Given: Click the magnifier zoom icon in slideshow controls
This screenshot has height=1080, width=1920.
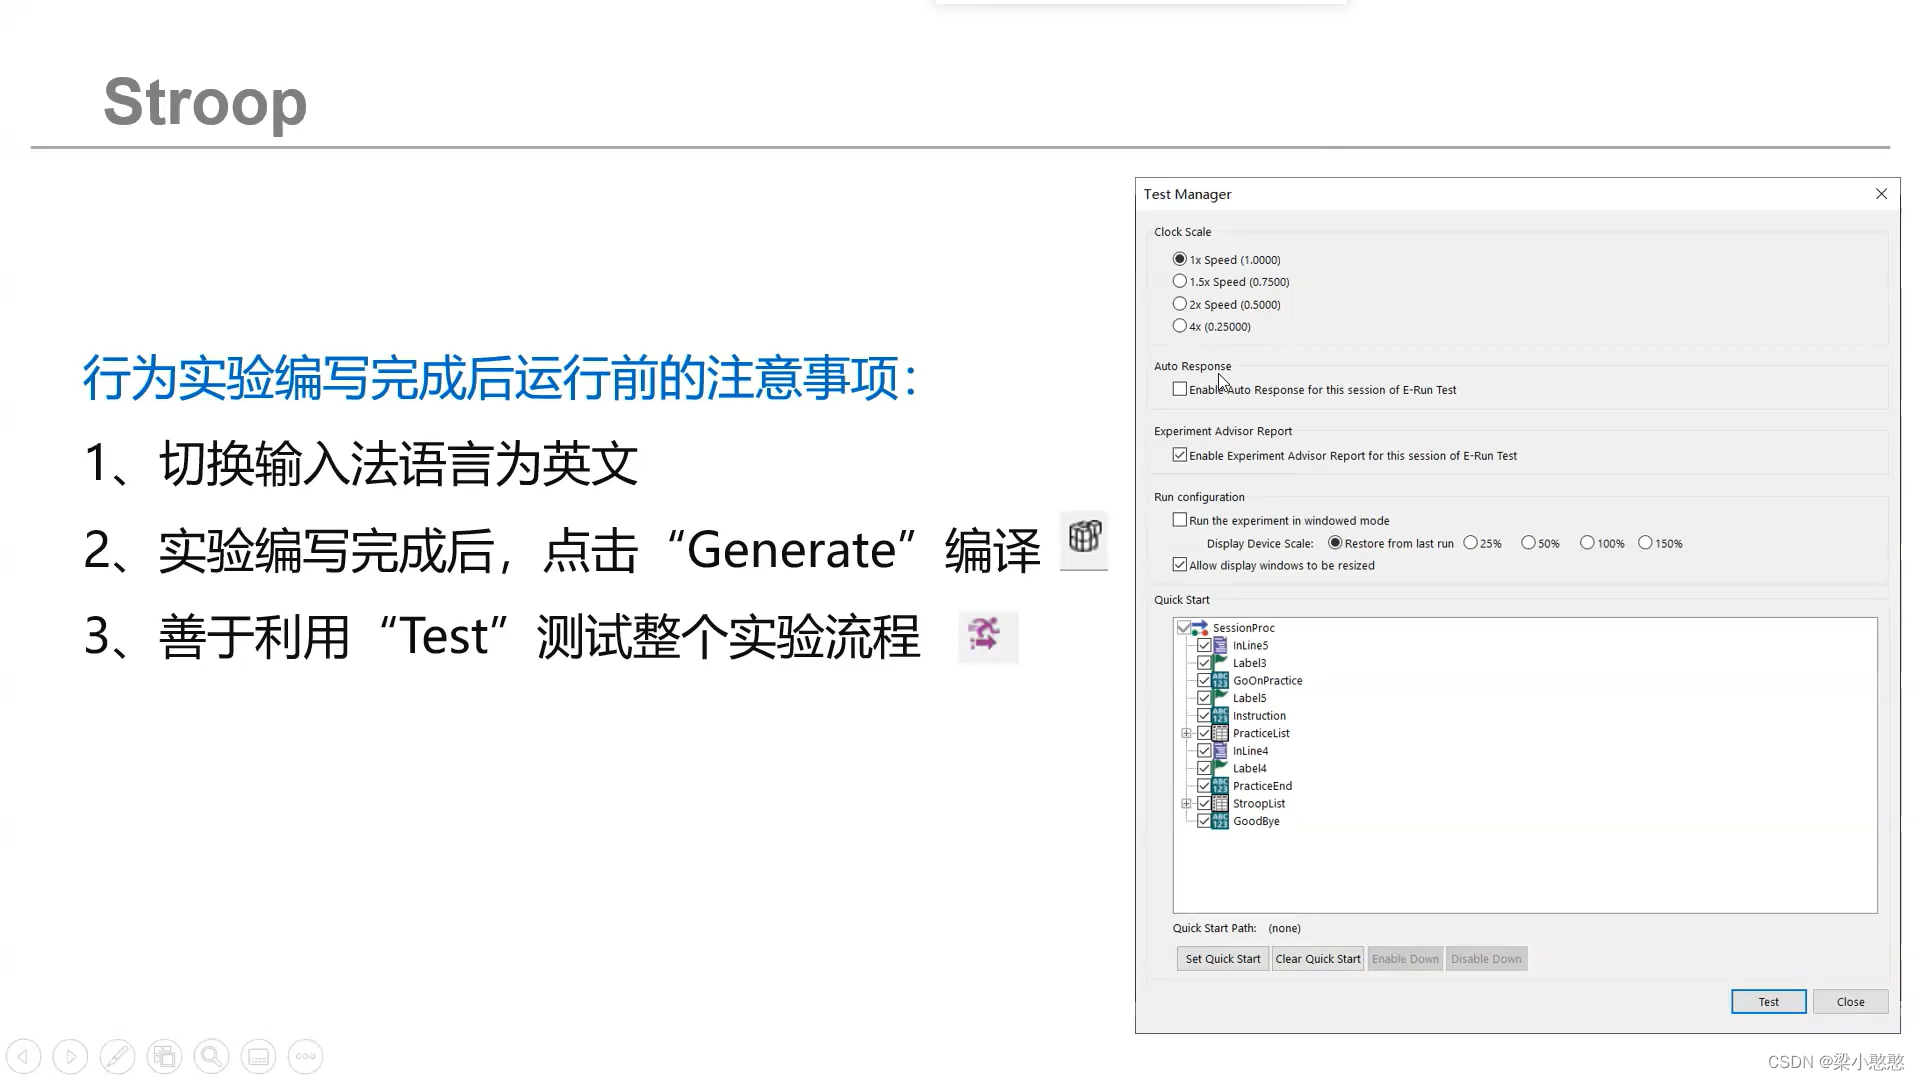Looking at the screenshot, I should pyautogui.click(x=211, y=1056).
